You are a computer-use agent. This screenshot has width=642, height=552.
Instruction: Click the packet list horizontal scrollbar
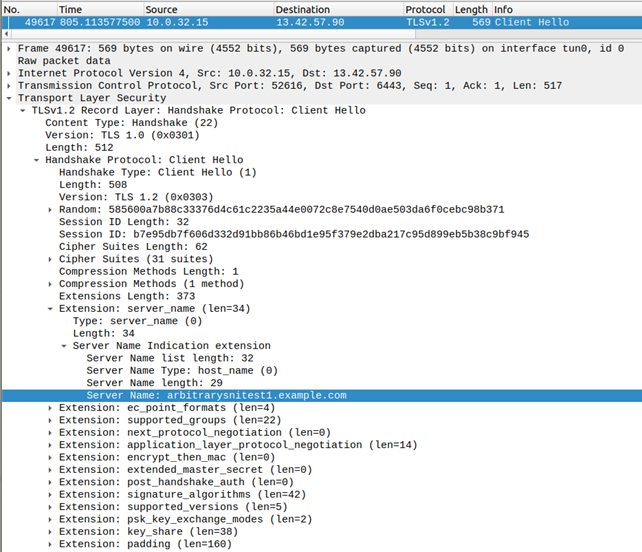(320, 34)
